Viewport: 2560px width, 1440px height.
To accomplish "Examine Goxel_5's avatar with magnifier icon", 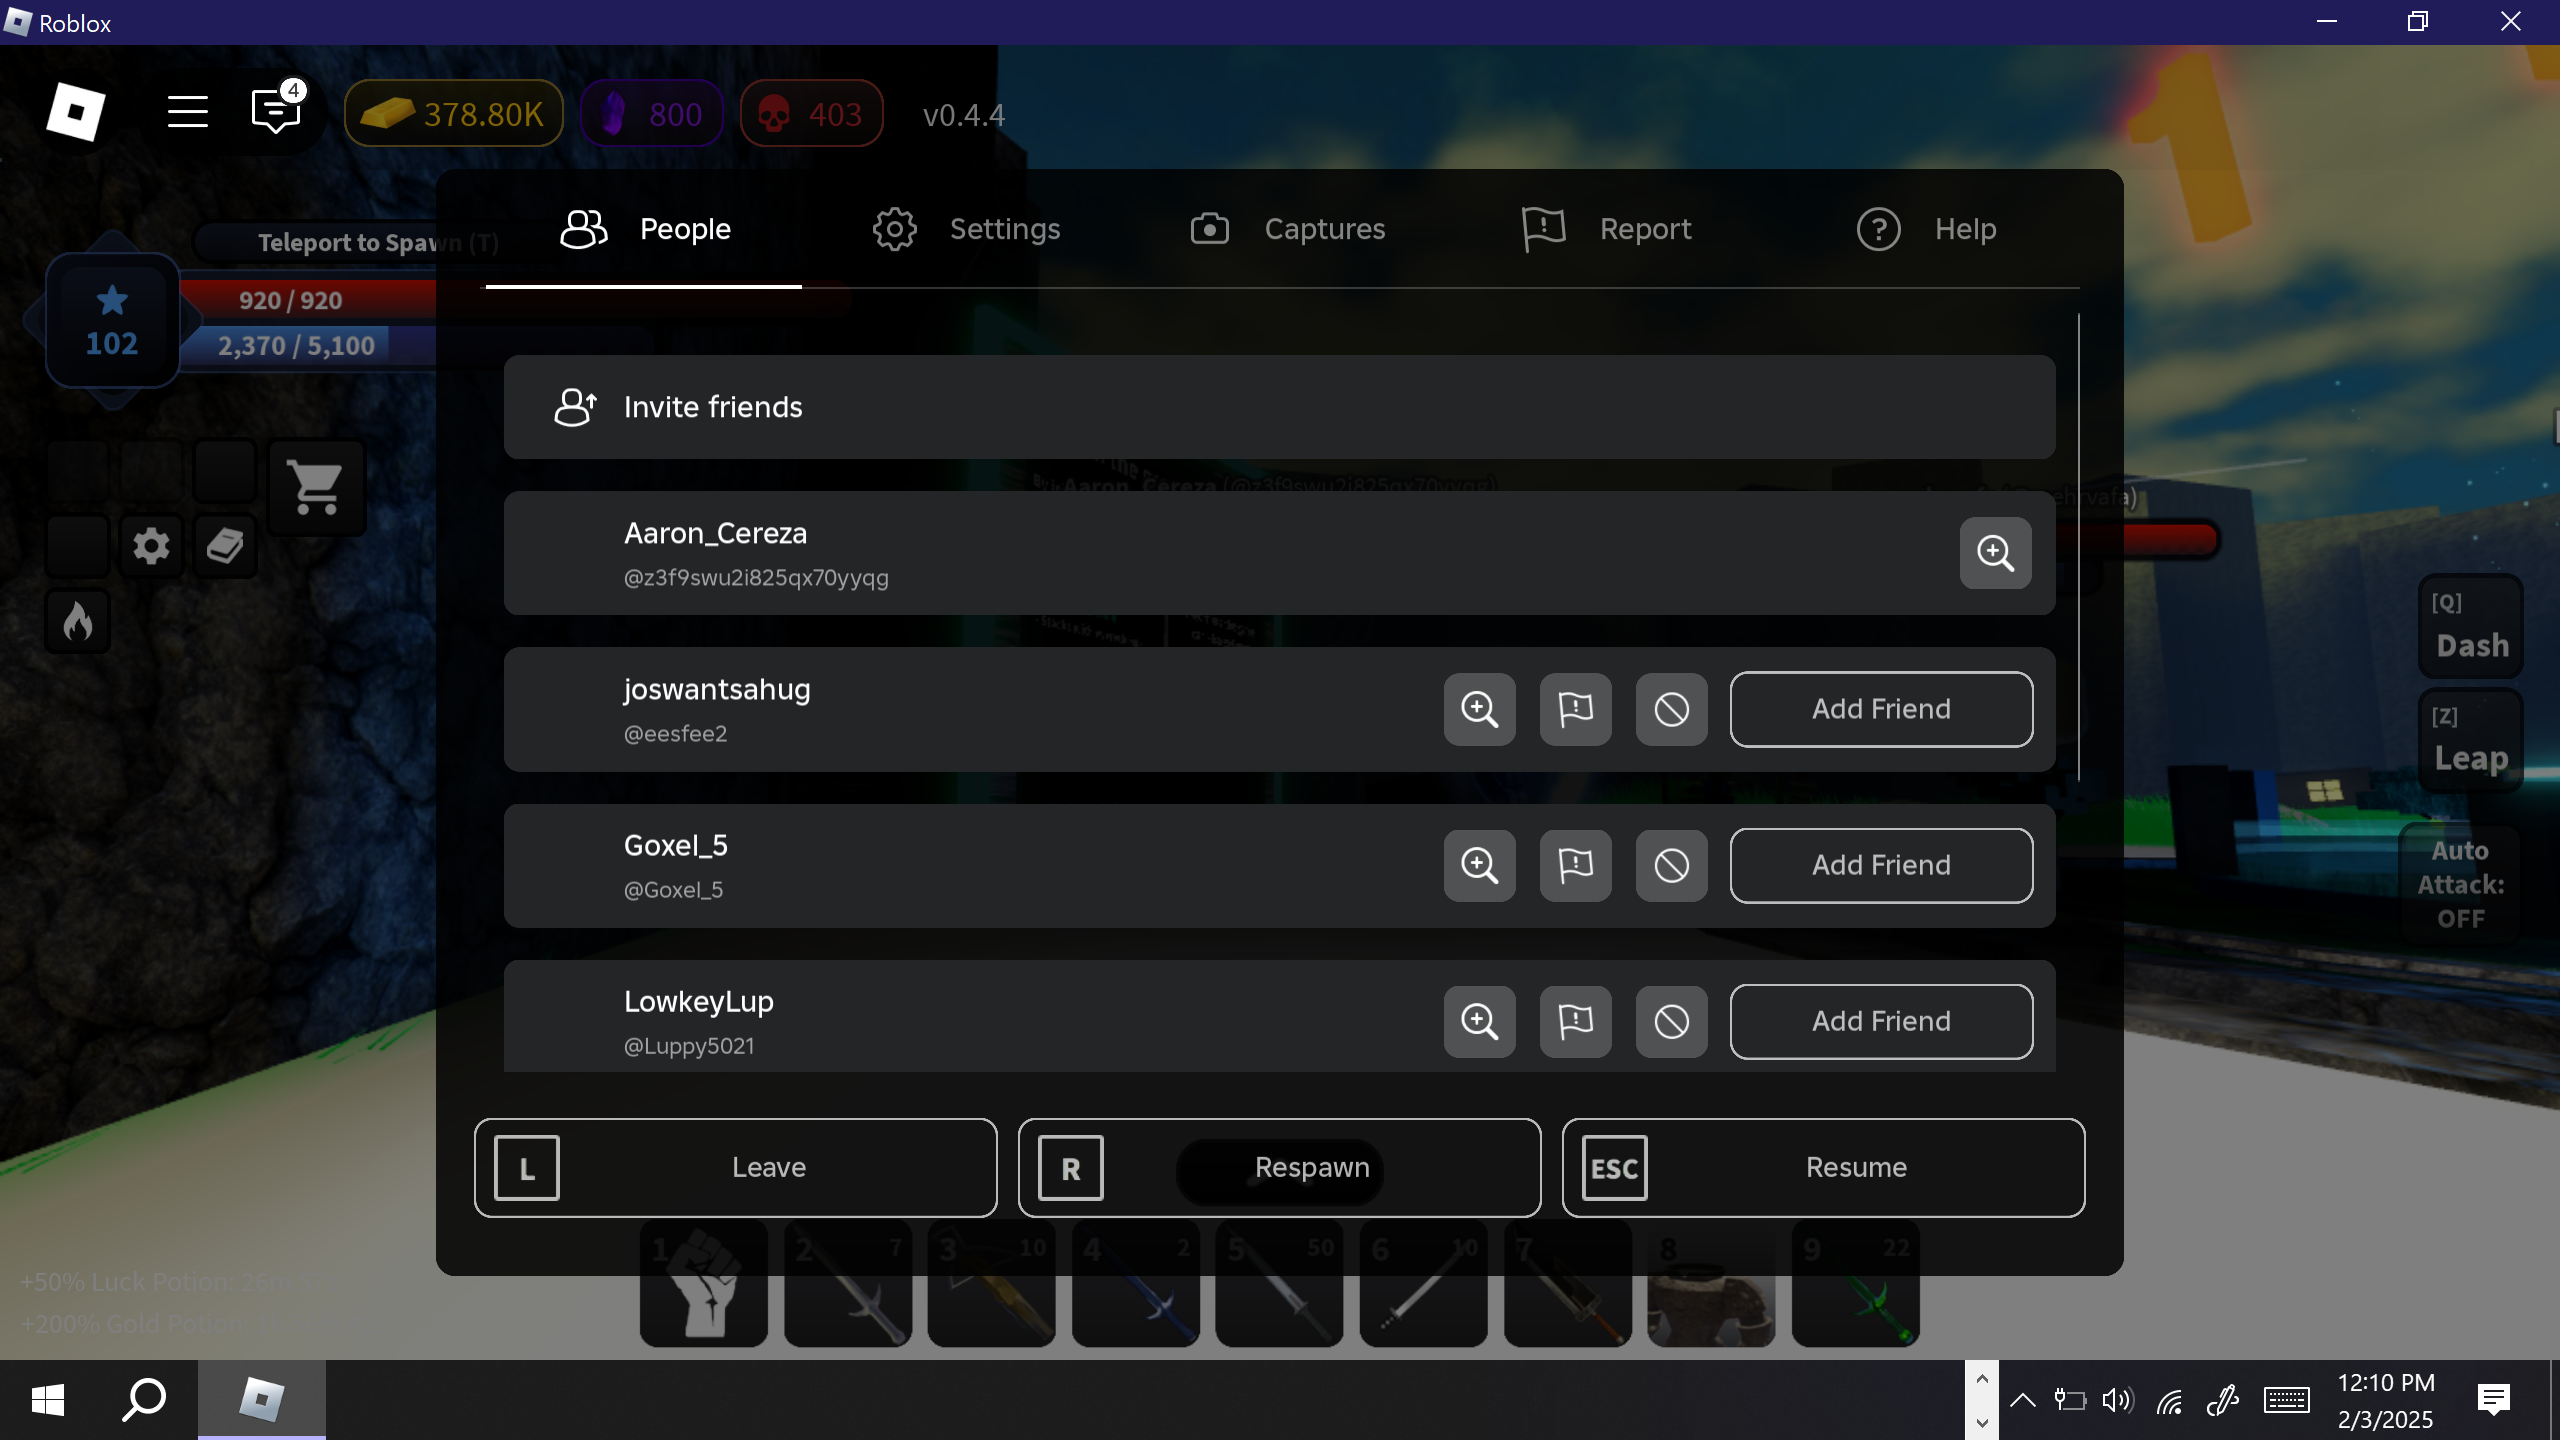I will click(1479, 865).
